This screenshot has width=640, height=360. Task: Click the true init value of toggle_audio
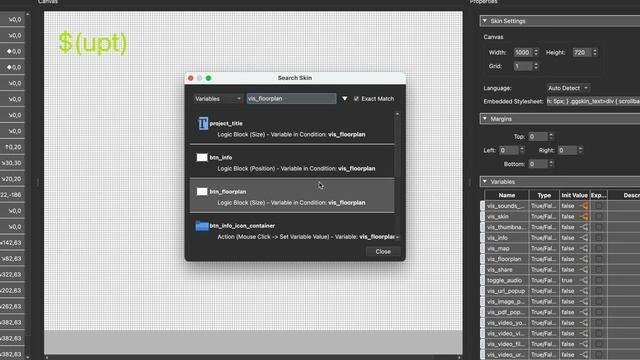(x=567, y=280)
